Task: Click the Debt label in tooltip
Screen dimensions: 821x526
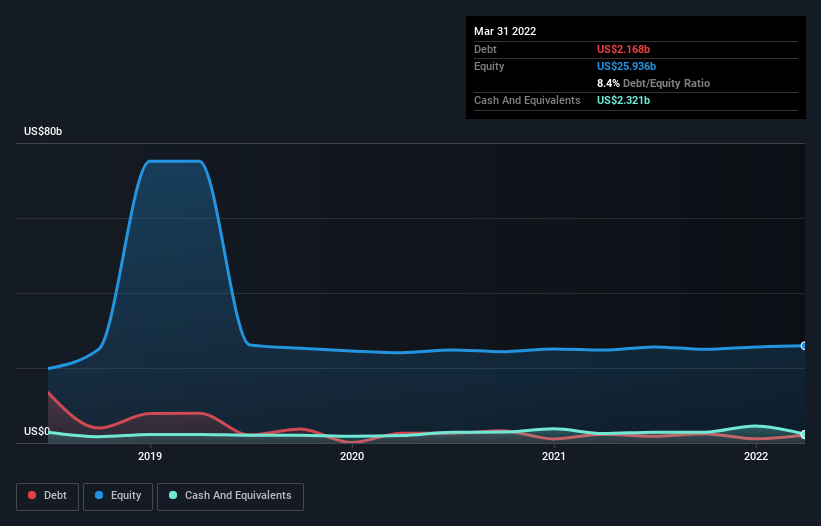Action: pos(485,49)
